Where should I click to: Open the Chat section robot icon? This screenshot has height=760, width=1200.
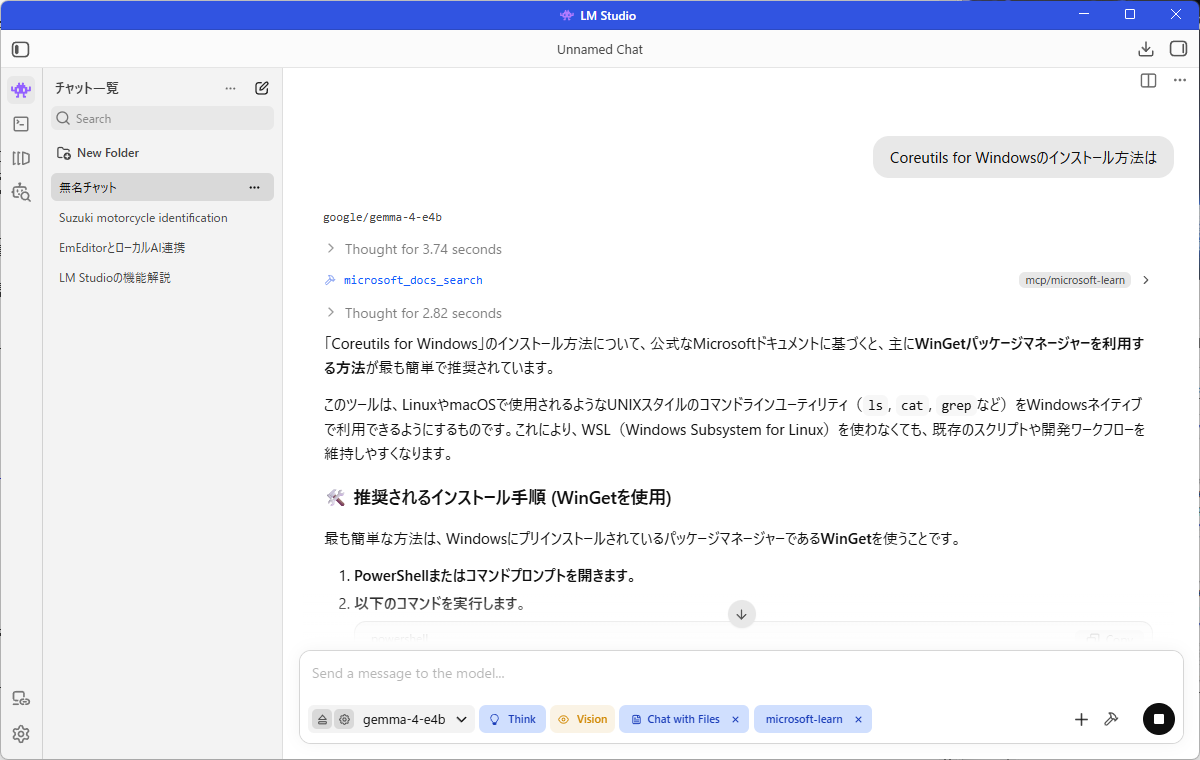(x=21, y=90)
